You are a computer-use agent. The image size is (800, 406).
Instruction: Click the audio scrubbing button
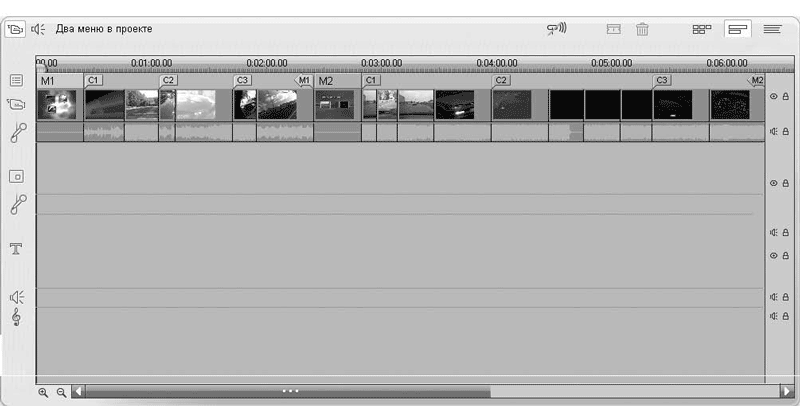point(557,29)
